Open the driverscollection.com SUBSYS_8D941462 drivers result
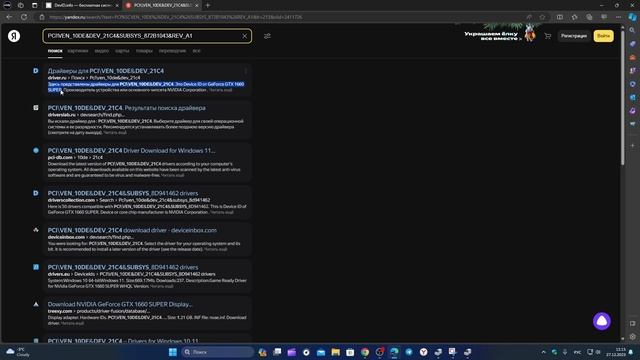 (x=123, y=193)
